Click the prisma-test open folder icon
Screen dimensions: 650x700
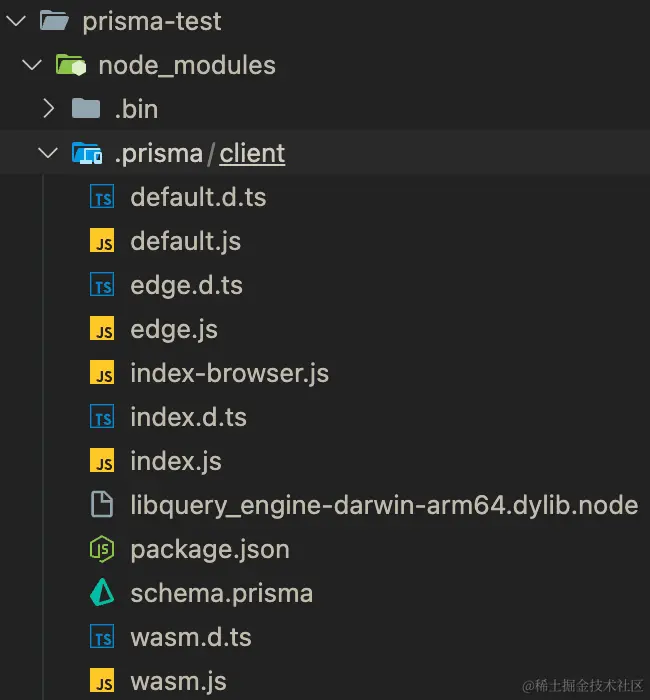(54, 21)
